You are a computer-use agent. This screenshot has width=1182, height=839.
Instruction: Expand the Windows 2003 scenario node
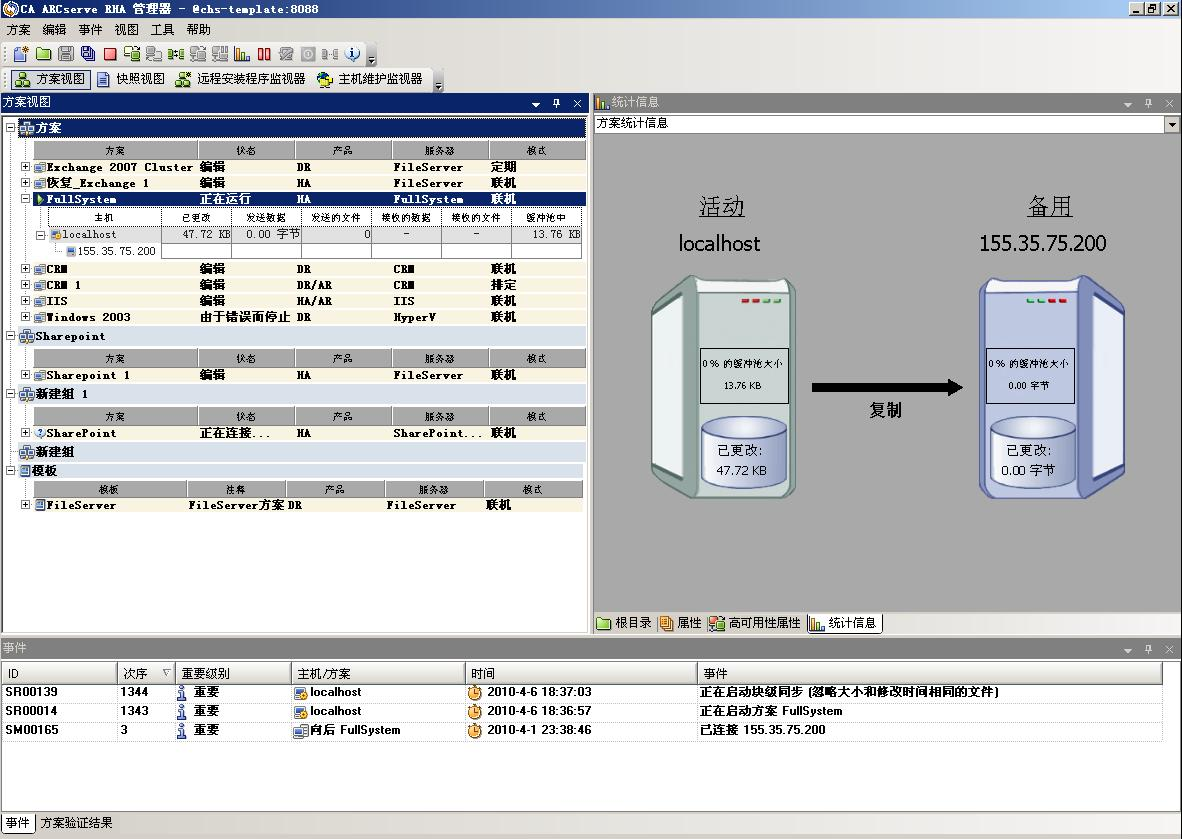pos(26,317)
